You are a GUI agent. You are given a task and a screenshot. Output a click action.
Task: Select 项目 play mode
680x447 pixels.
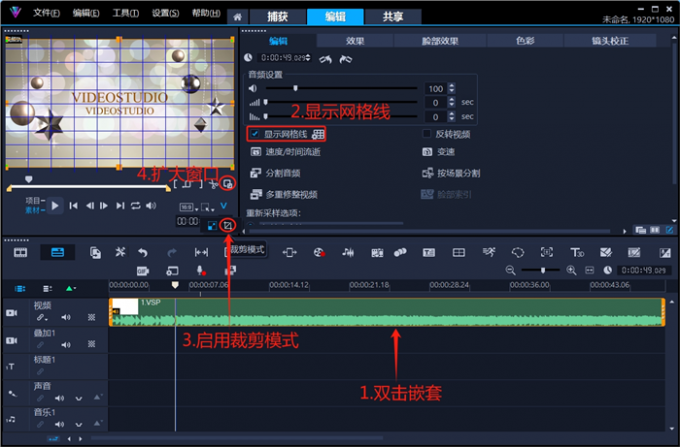tap(34, 200)
